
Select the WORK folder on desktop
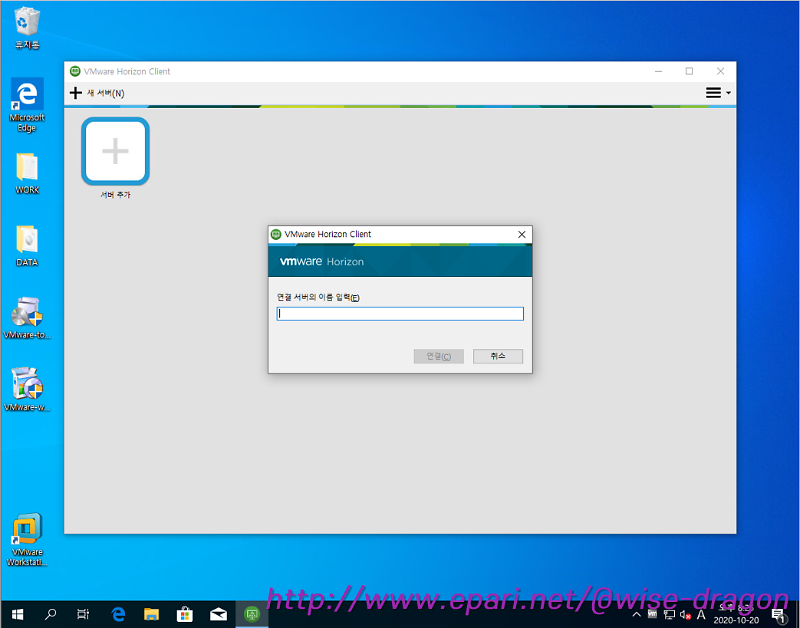27,173
